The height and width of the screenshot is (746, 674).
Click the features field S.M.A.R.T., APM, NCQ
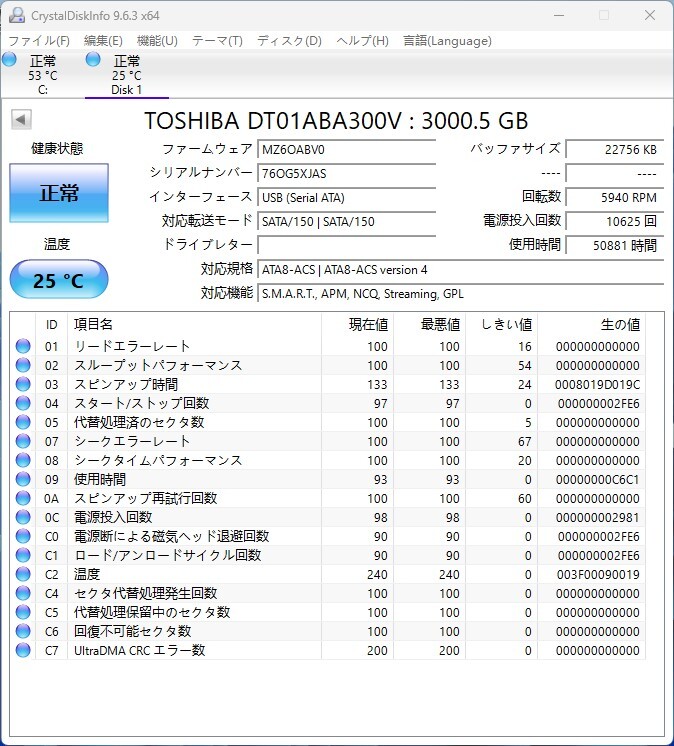(x=460, y=294)
